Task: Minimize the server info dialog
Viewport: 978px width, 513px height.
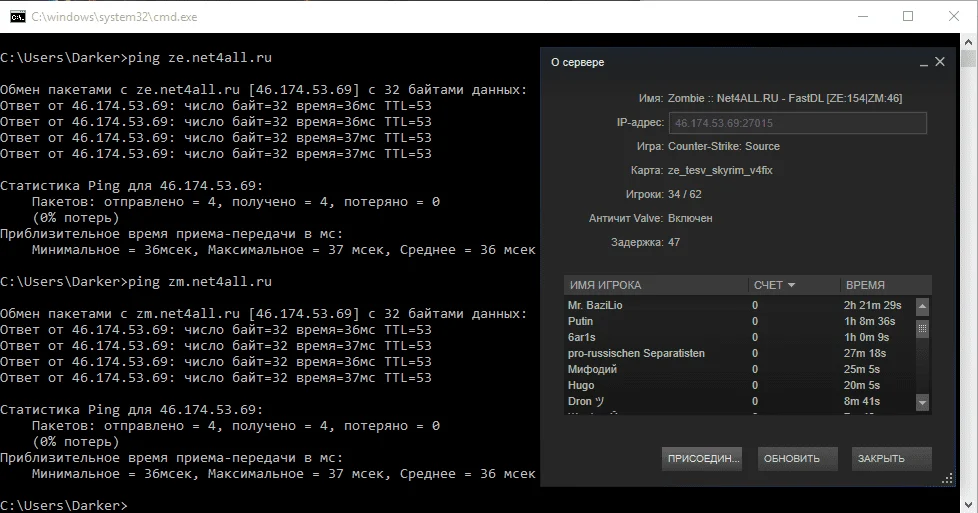Action: point(922,63)
